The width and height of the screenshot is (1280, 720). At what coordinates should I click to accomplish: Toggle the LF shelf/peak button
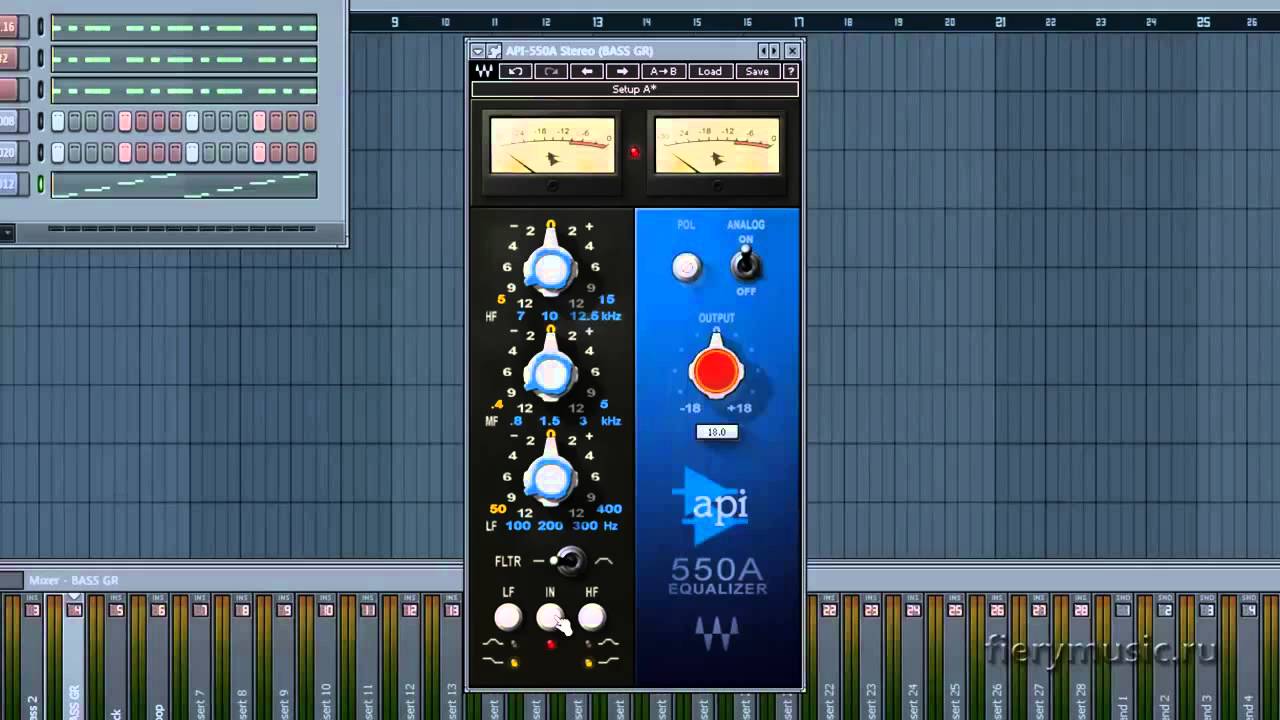508,618
